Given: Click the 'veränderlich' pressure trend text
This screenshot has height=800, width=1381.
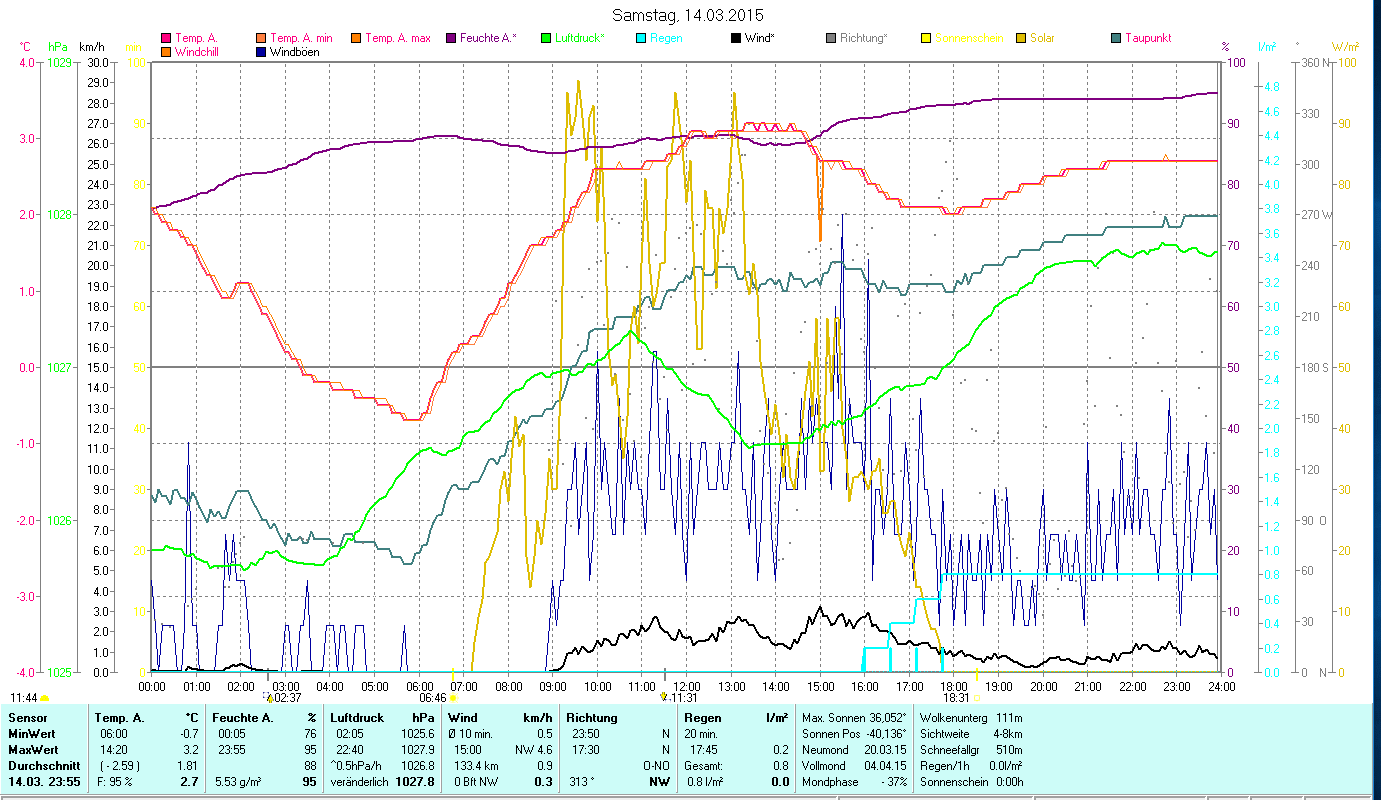Looking at the screenshot, I should tap(359, 781).
